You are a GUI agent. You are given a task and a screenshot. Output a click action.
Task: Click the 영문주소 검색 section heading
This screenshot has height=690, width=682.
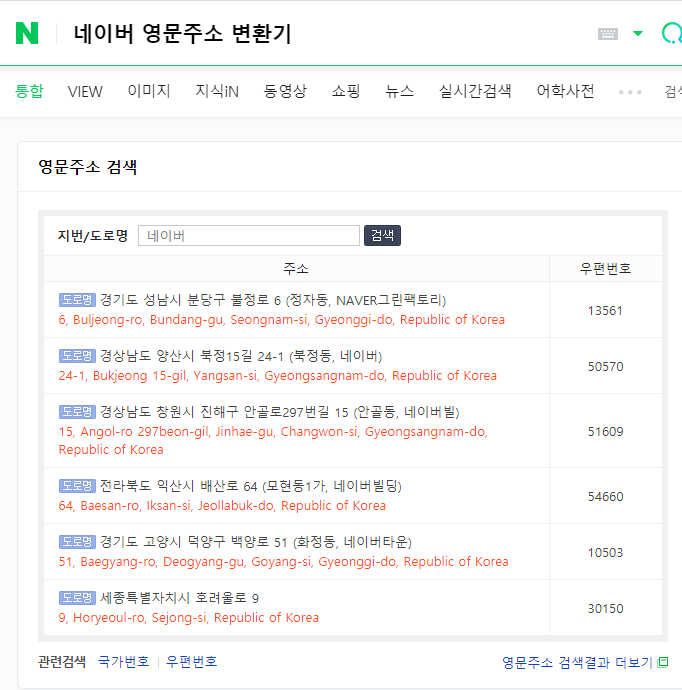point(88,167)
